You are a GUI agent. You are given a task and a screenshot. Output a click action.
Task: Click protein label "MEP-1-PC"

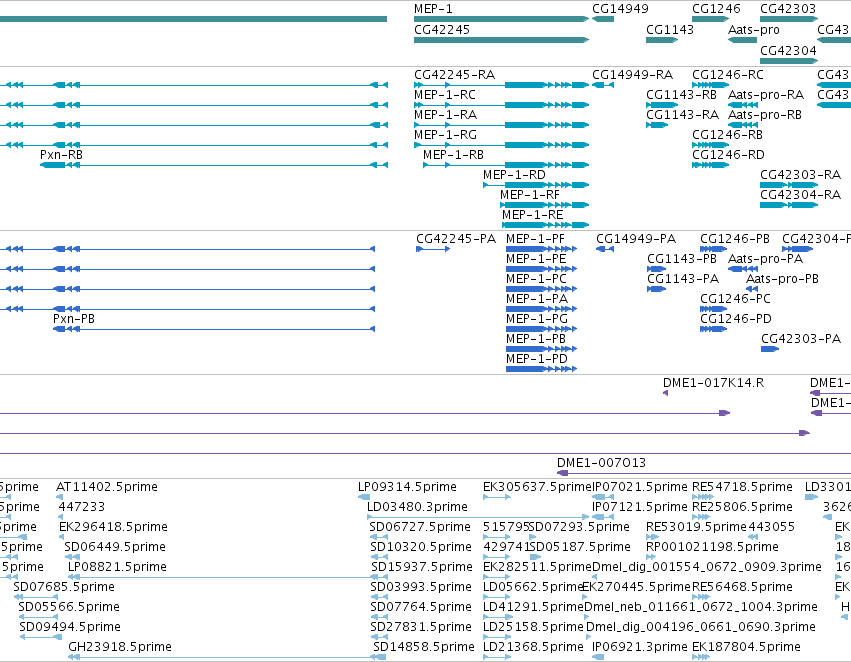536,279
